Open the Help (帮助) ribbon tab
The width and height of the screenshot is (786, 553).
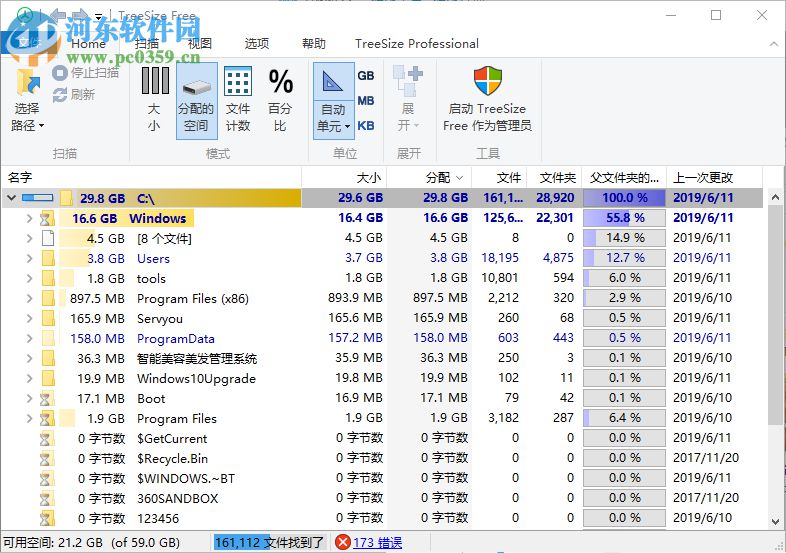pos(314,44)
